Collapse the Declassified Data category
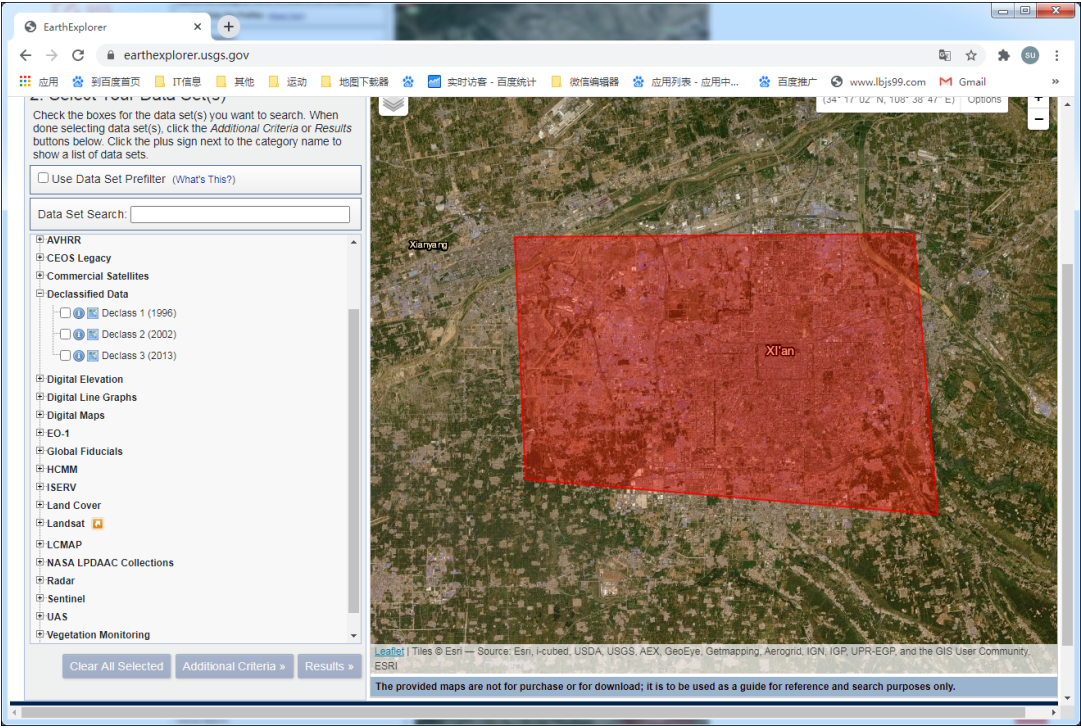 click(40, 294)
